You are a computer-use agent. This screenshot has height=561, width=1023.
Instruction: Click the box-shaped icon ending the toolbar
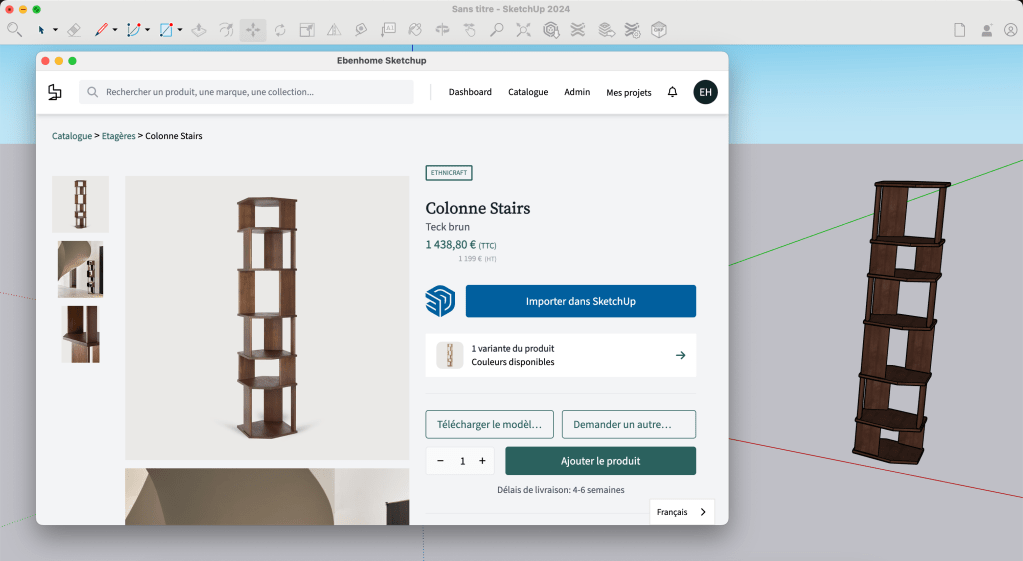coord(659,30)
